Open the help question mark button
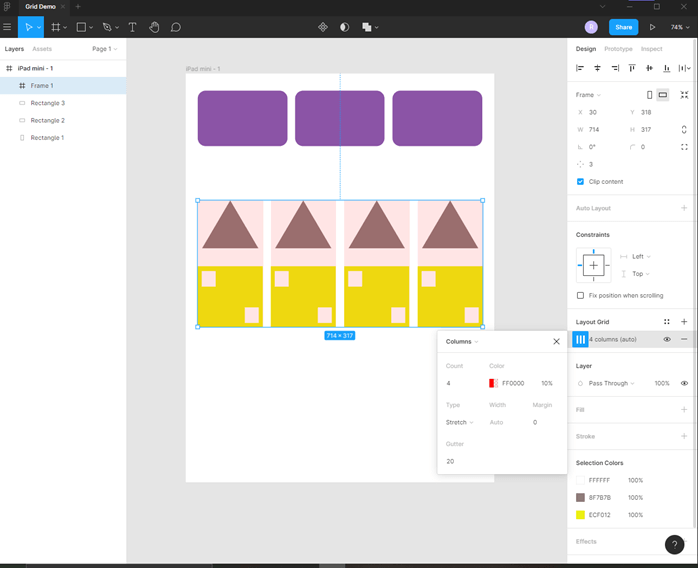Image resolution: width=698 pixels, height=568 pixels. [x=674, y=544]
